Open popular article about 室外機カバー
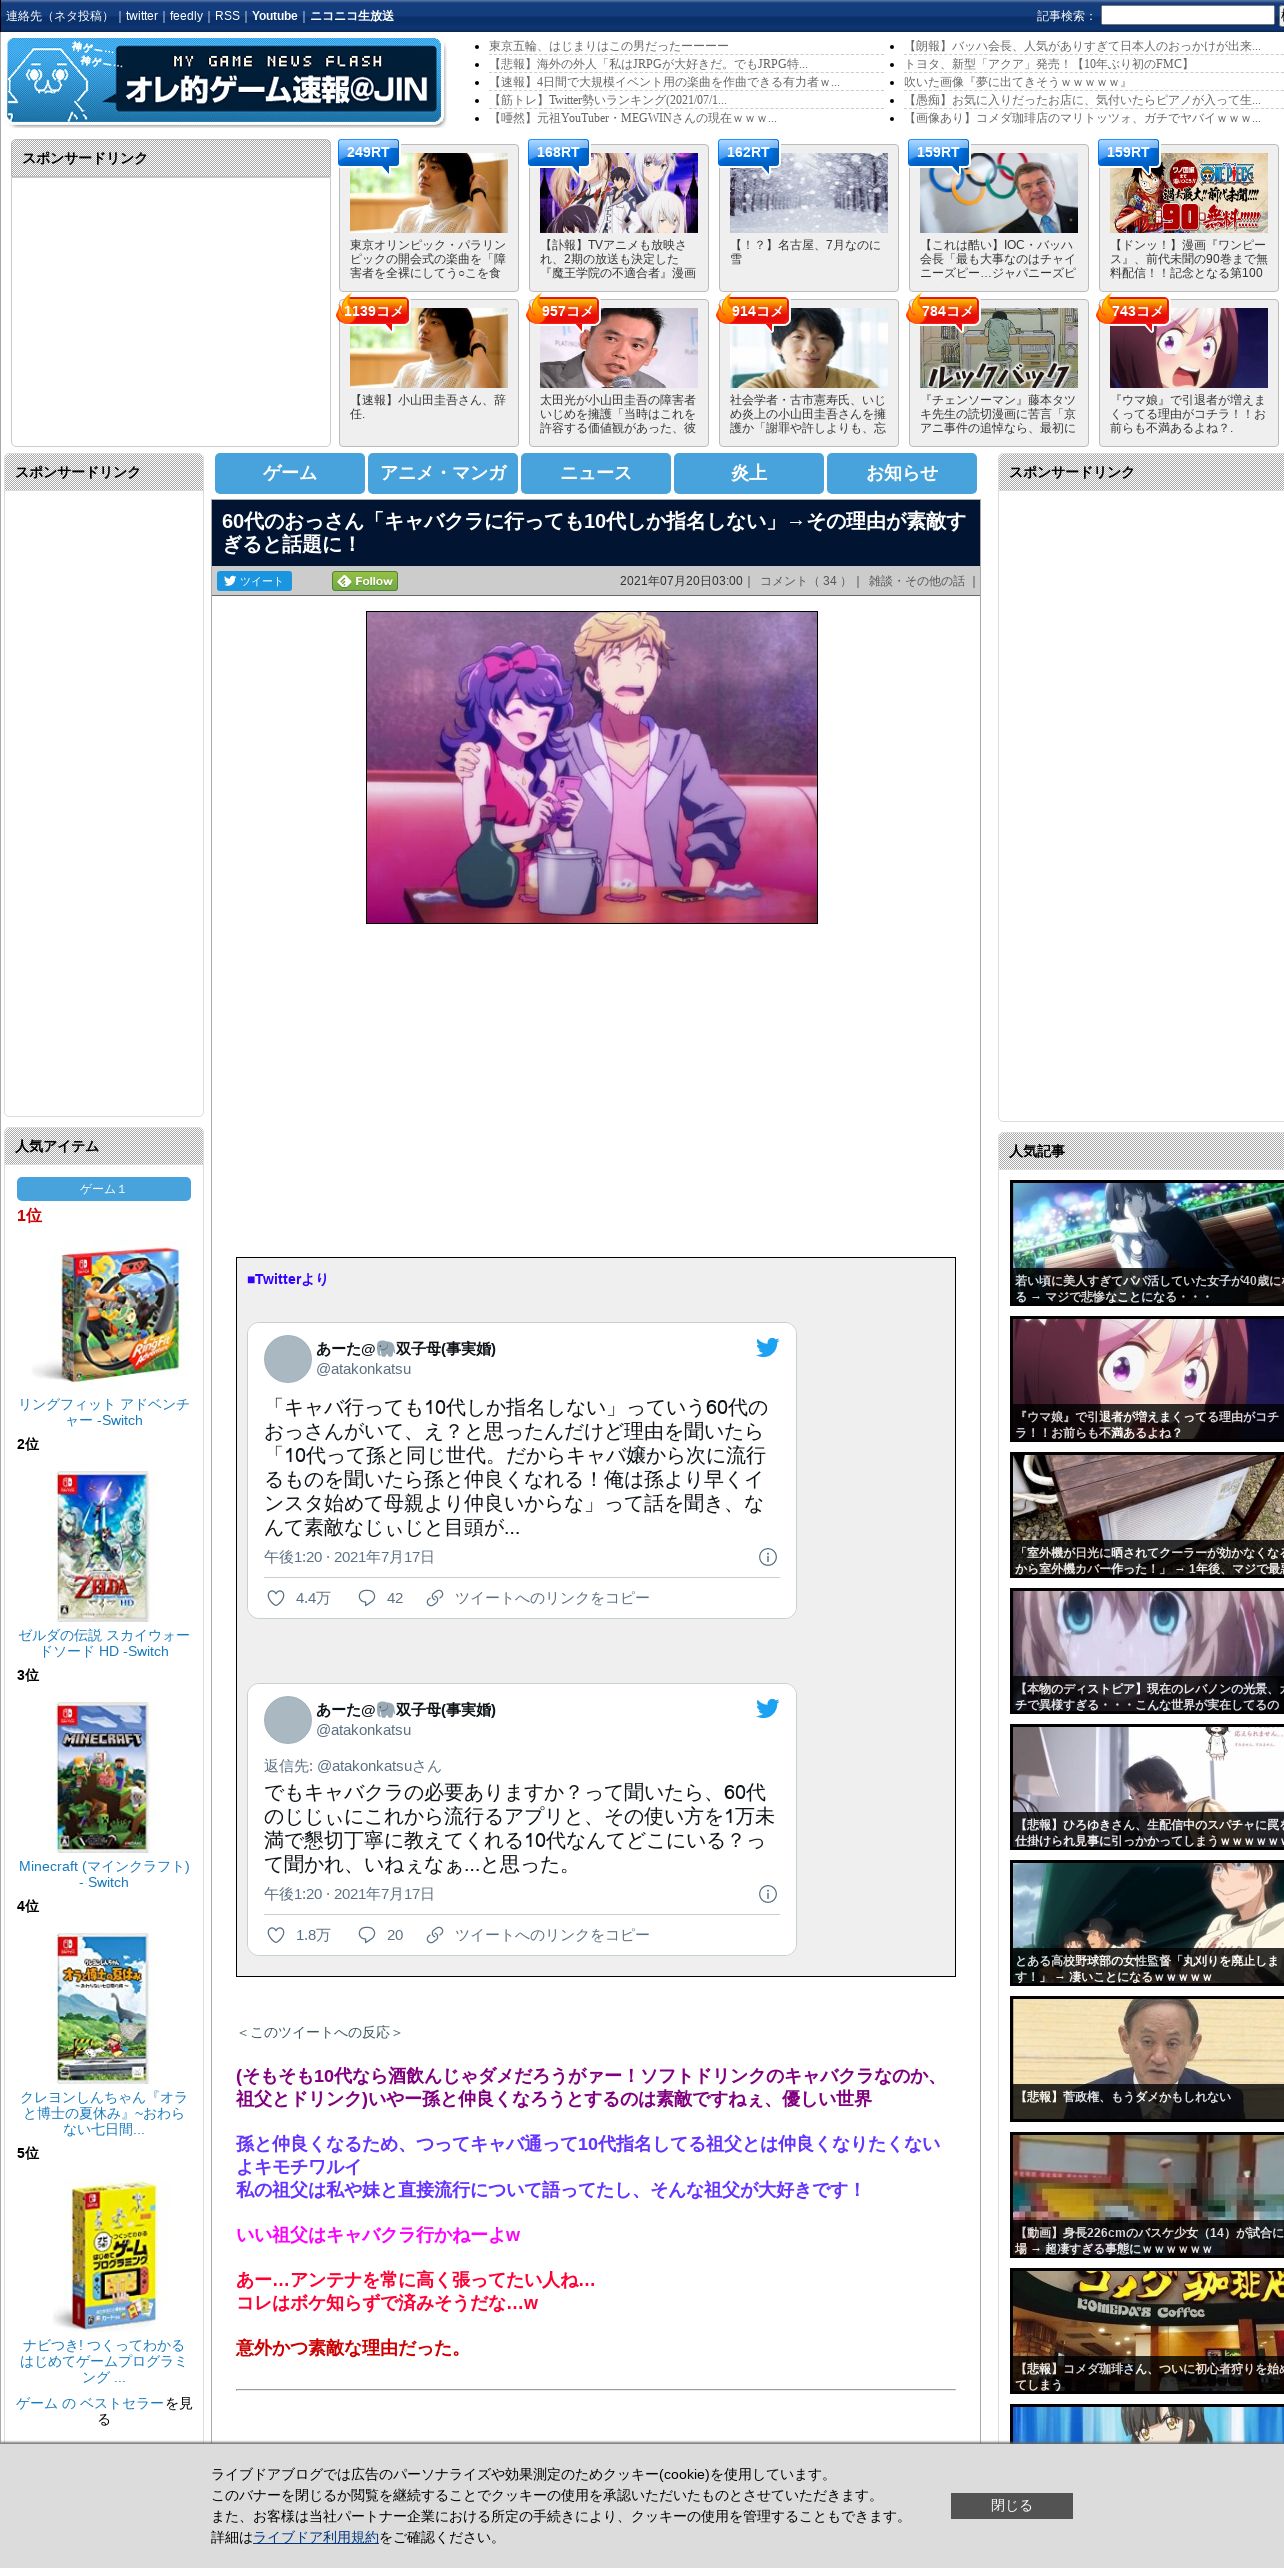This screenshot has width=1284, height=2568. pyautogui.click(x=1147, y=1515)
